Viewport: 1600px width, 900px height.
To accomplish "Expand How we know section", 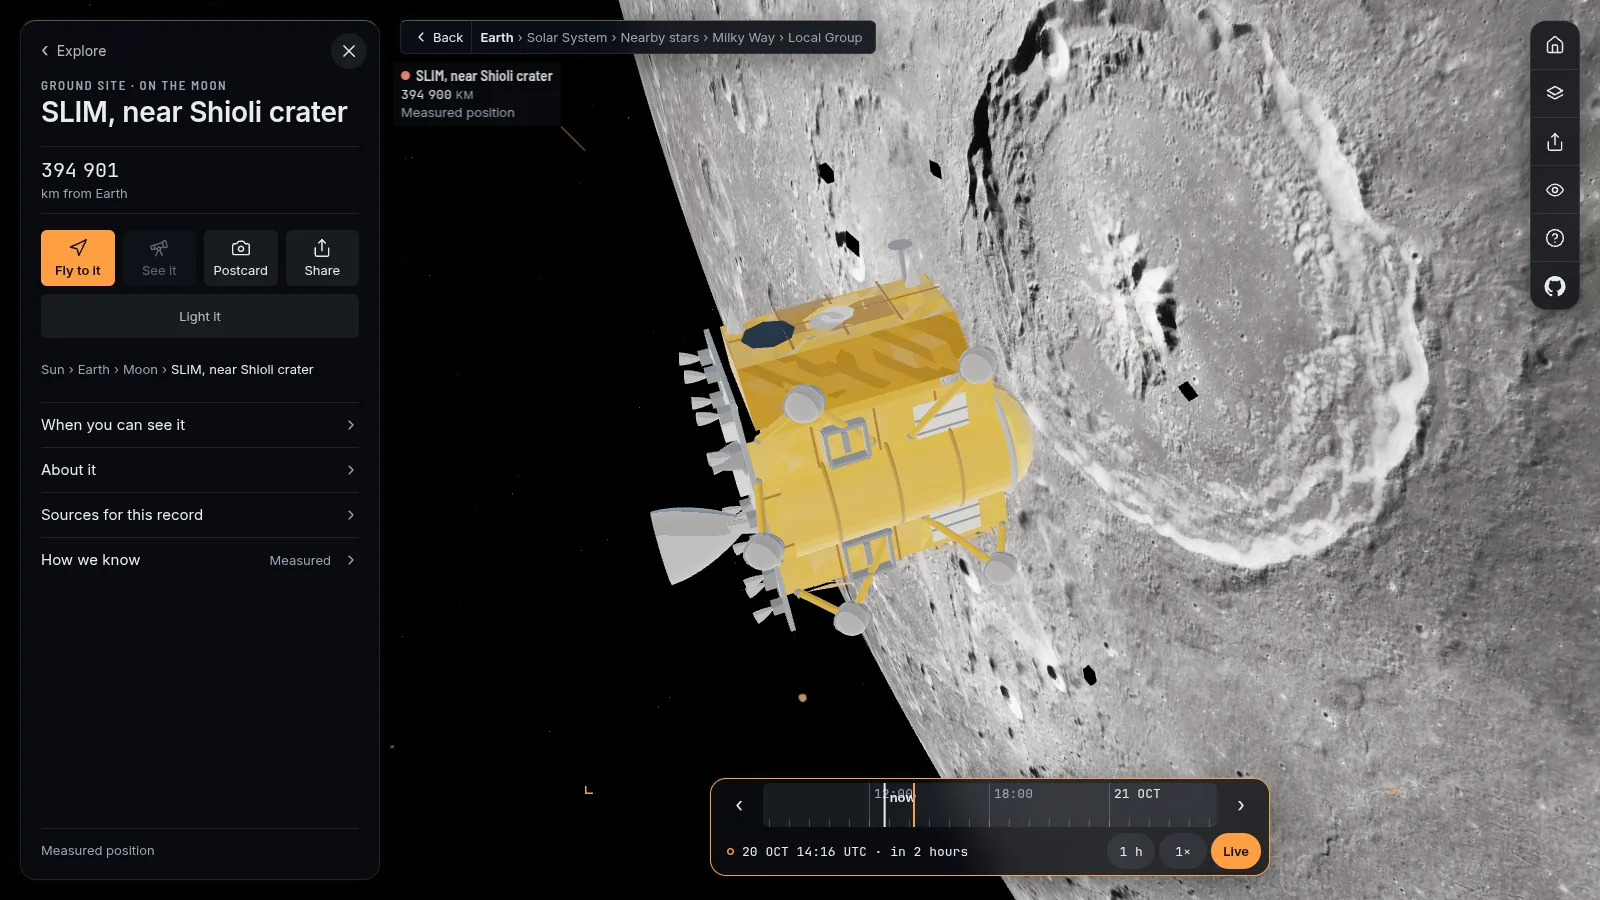I will [x=200, y=560].
